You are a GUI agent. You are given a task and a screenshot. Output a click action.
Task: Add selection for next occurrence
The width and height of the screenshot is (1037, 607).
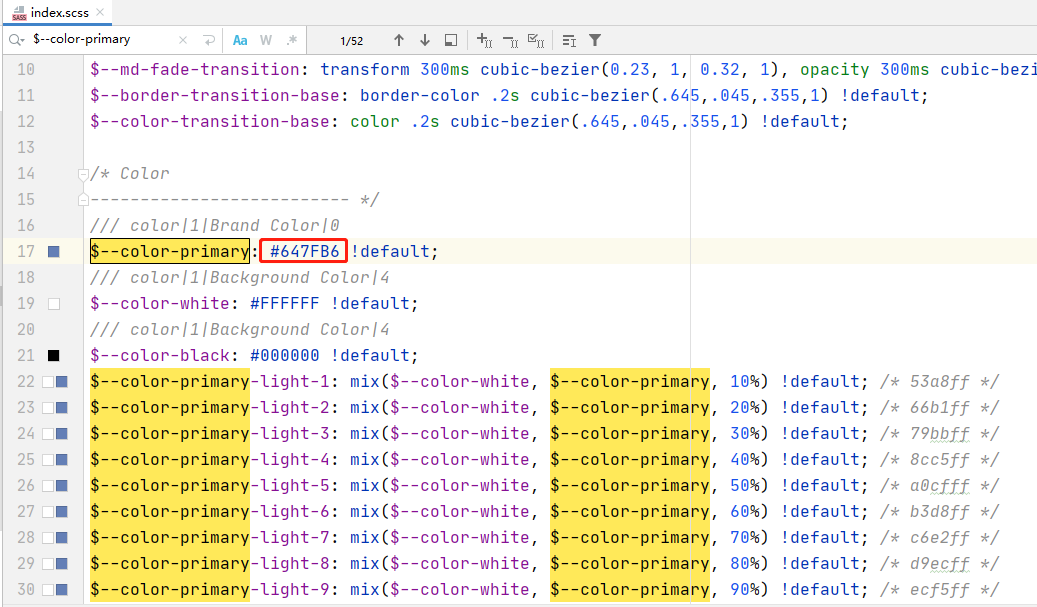point(484,41)
